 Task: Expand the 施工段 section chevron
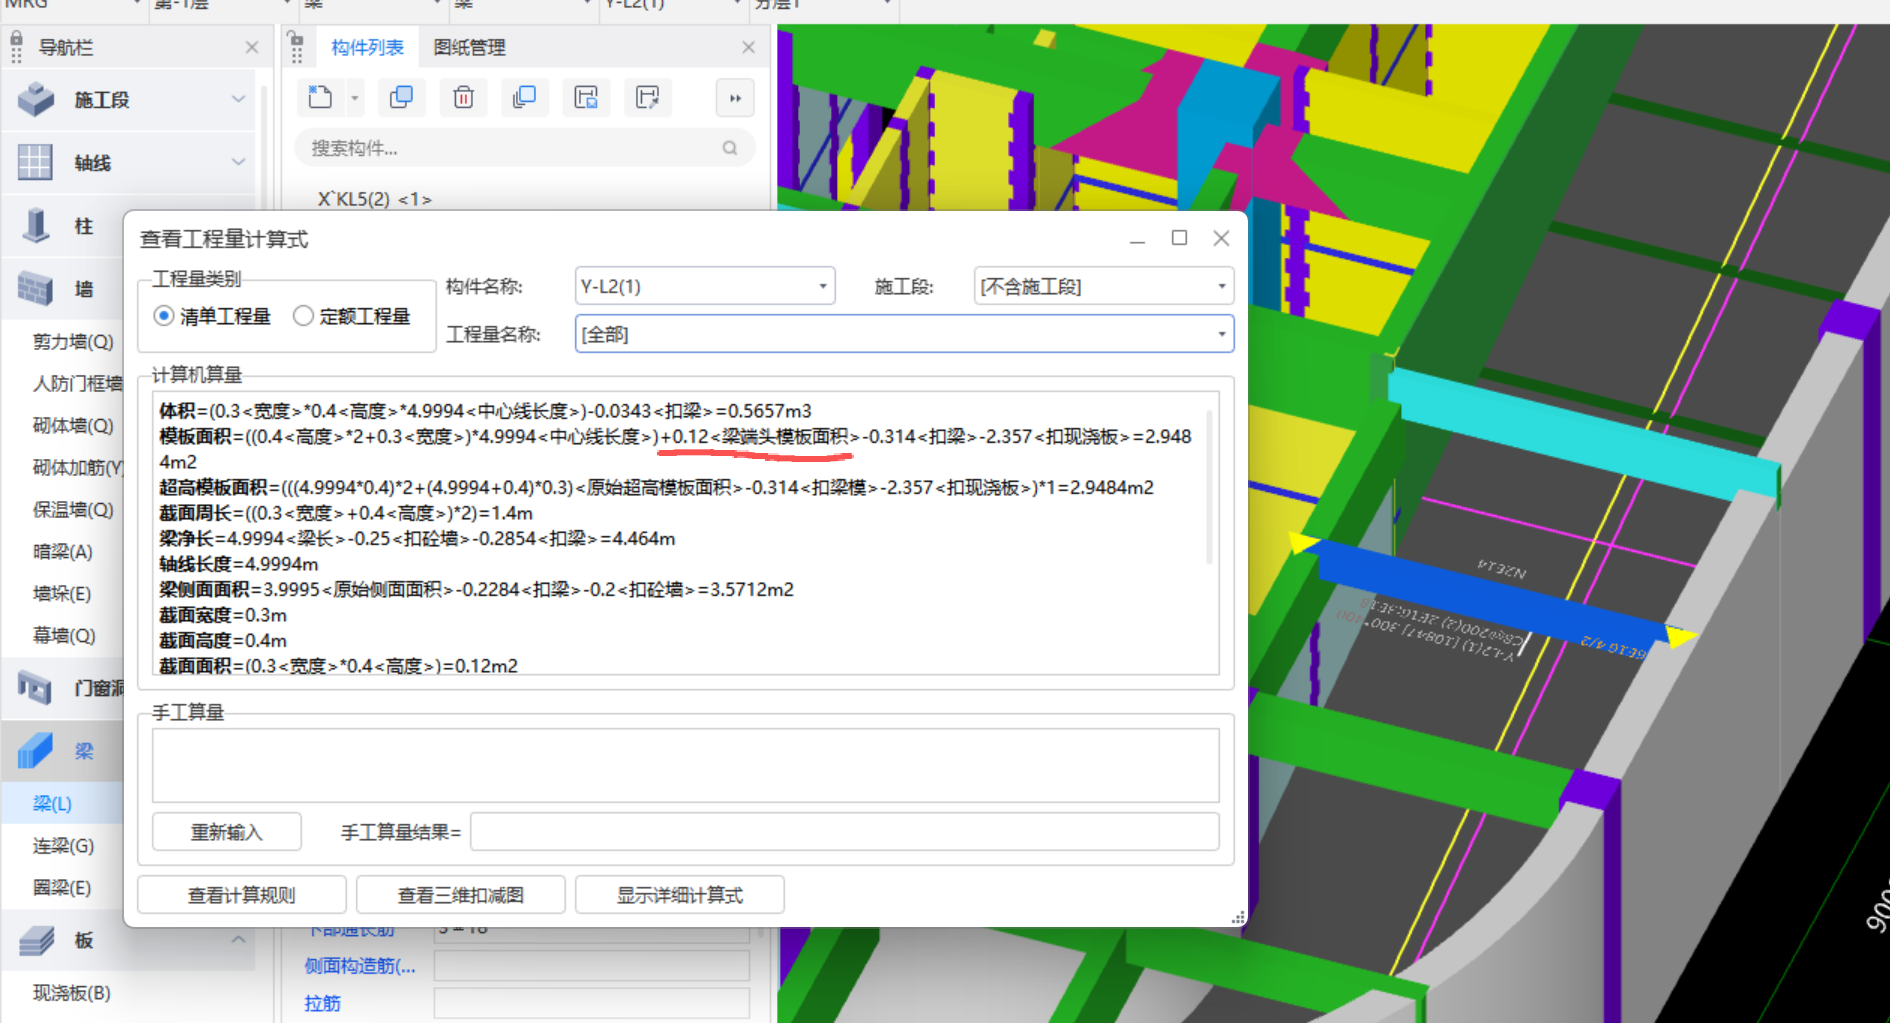coord(238,99)
